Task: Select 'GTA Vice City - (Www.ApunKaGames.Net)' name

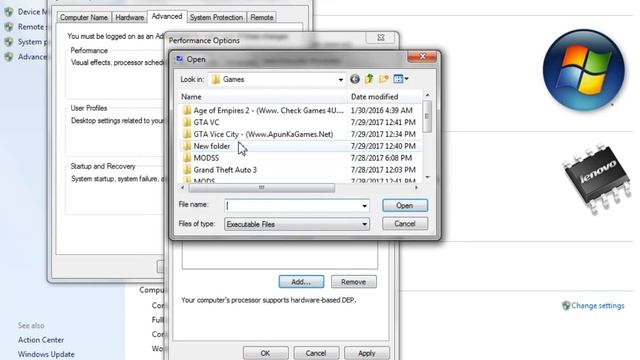Action: coord(263,134)
